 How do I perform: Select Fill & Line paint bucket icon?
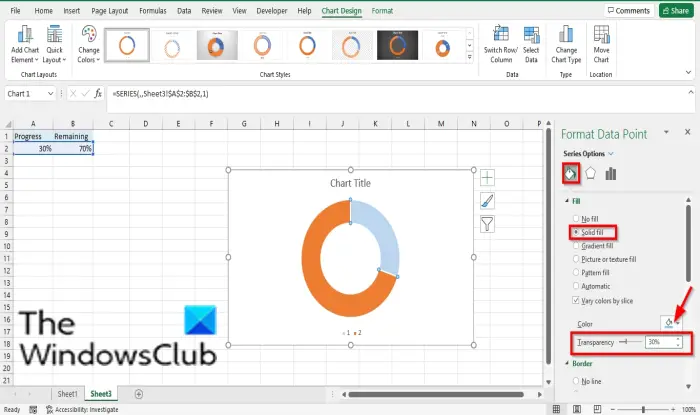(571, 174)
